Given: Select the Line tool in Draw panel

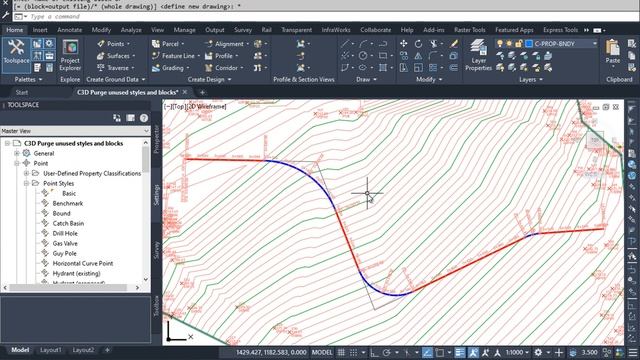Looking at the screenshot, I should [x=345, y=44].
